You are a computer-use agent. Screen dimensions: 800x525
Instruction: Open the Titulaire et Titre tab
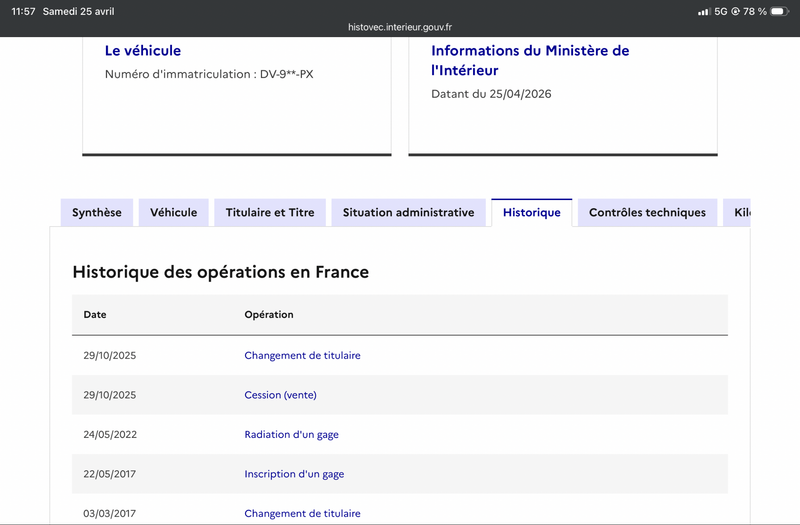coord(270,212)
